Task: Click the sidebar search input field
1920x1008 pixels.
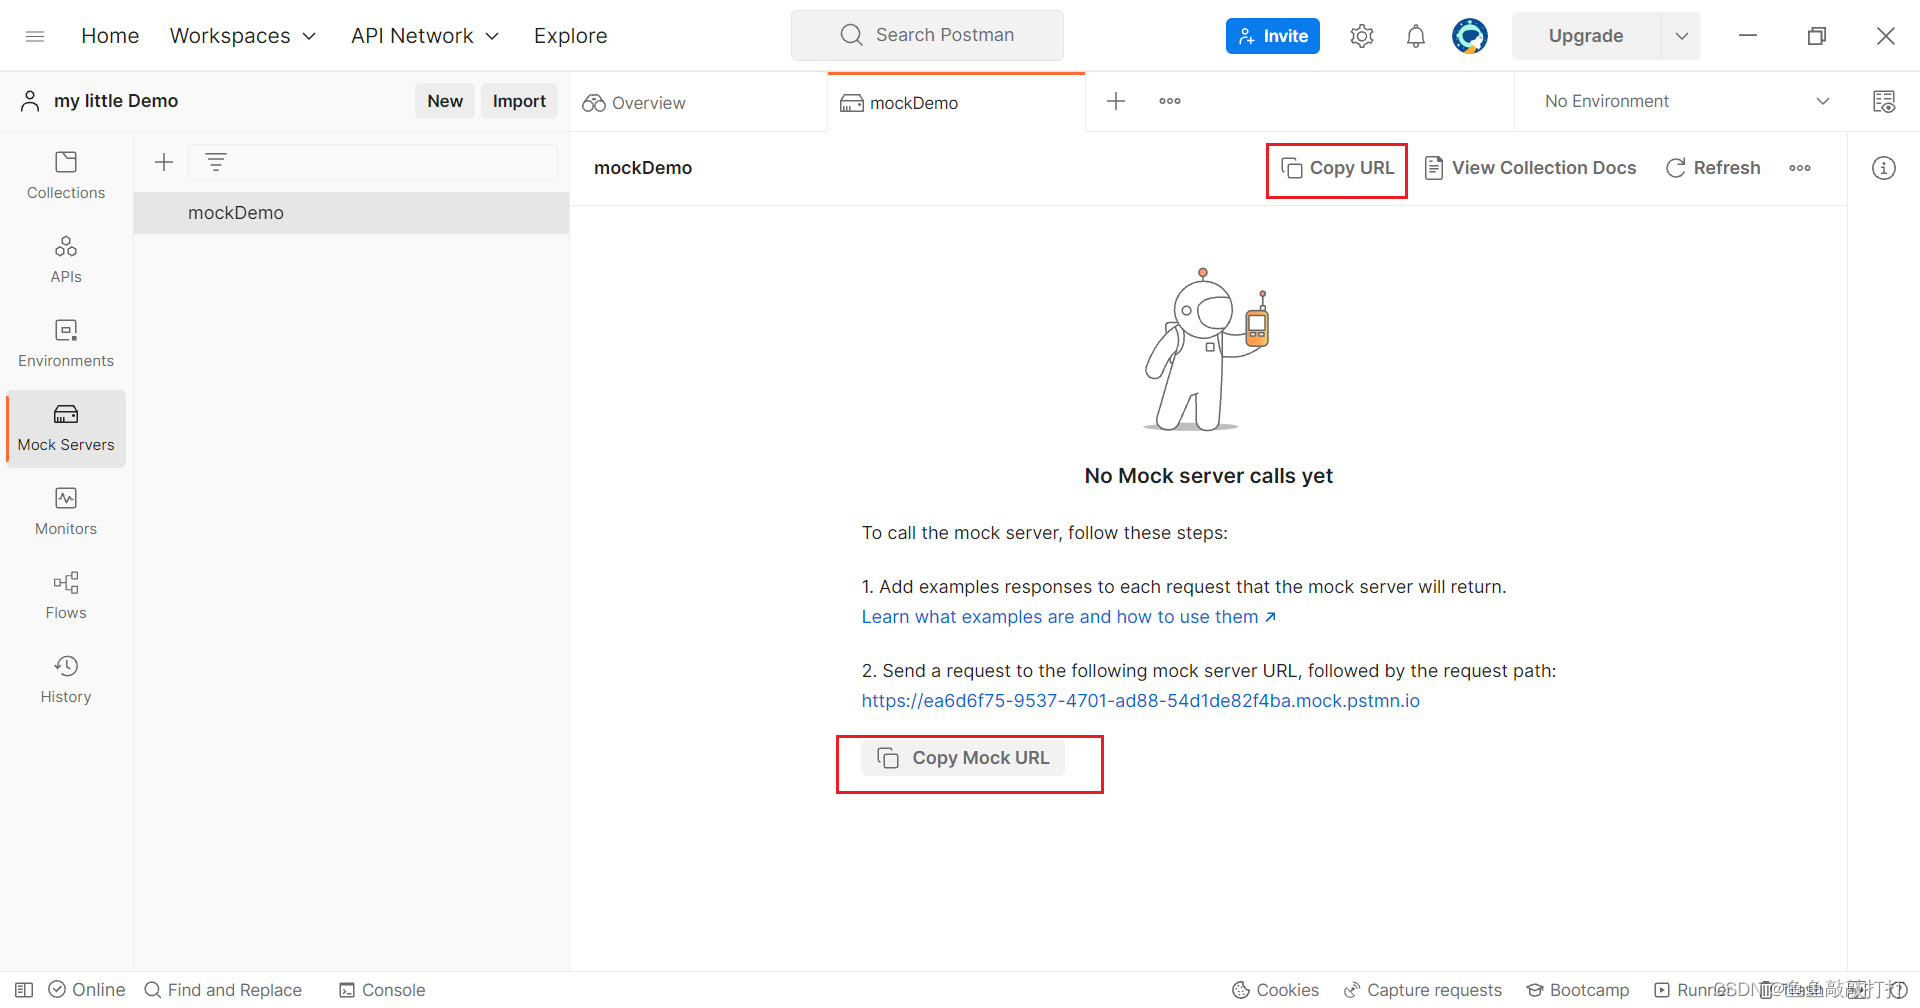Action: tap(380, 161)
